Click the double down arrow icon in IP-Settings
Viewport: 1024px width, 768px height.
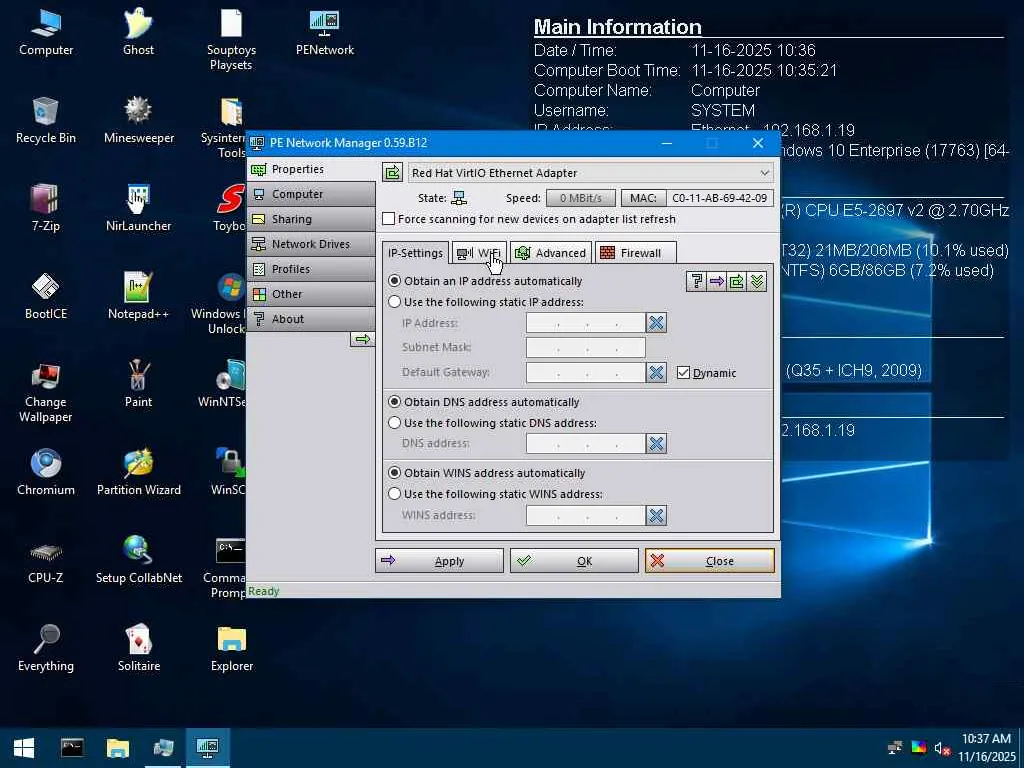[x=756, y=281]
